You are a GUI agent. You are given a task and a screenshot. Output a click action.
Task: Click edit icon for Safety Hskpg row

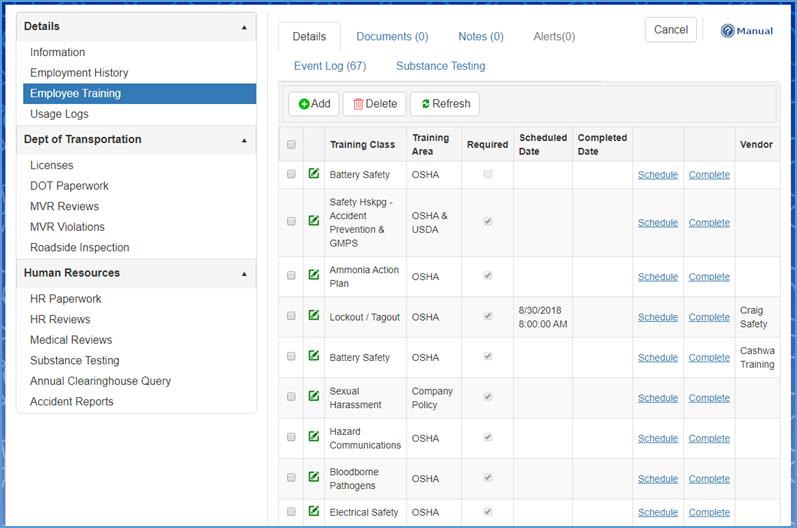coord(314,221)
